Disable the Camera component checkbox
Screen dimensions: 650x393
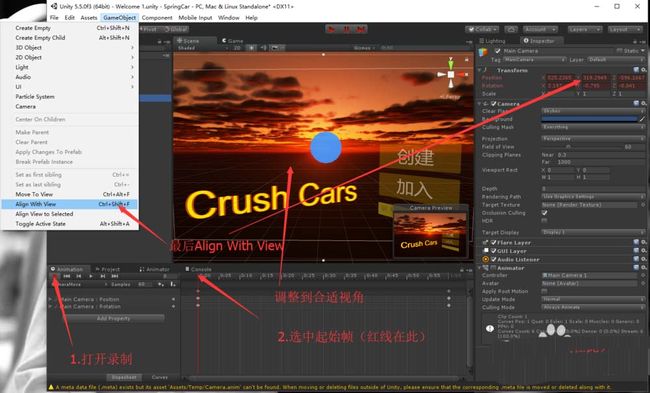494,104
